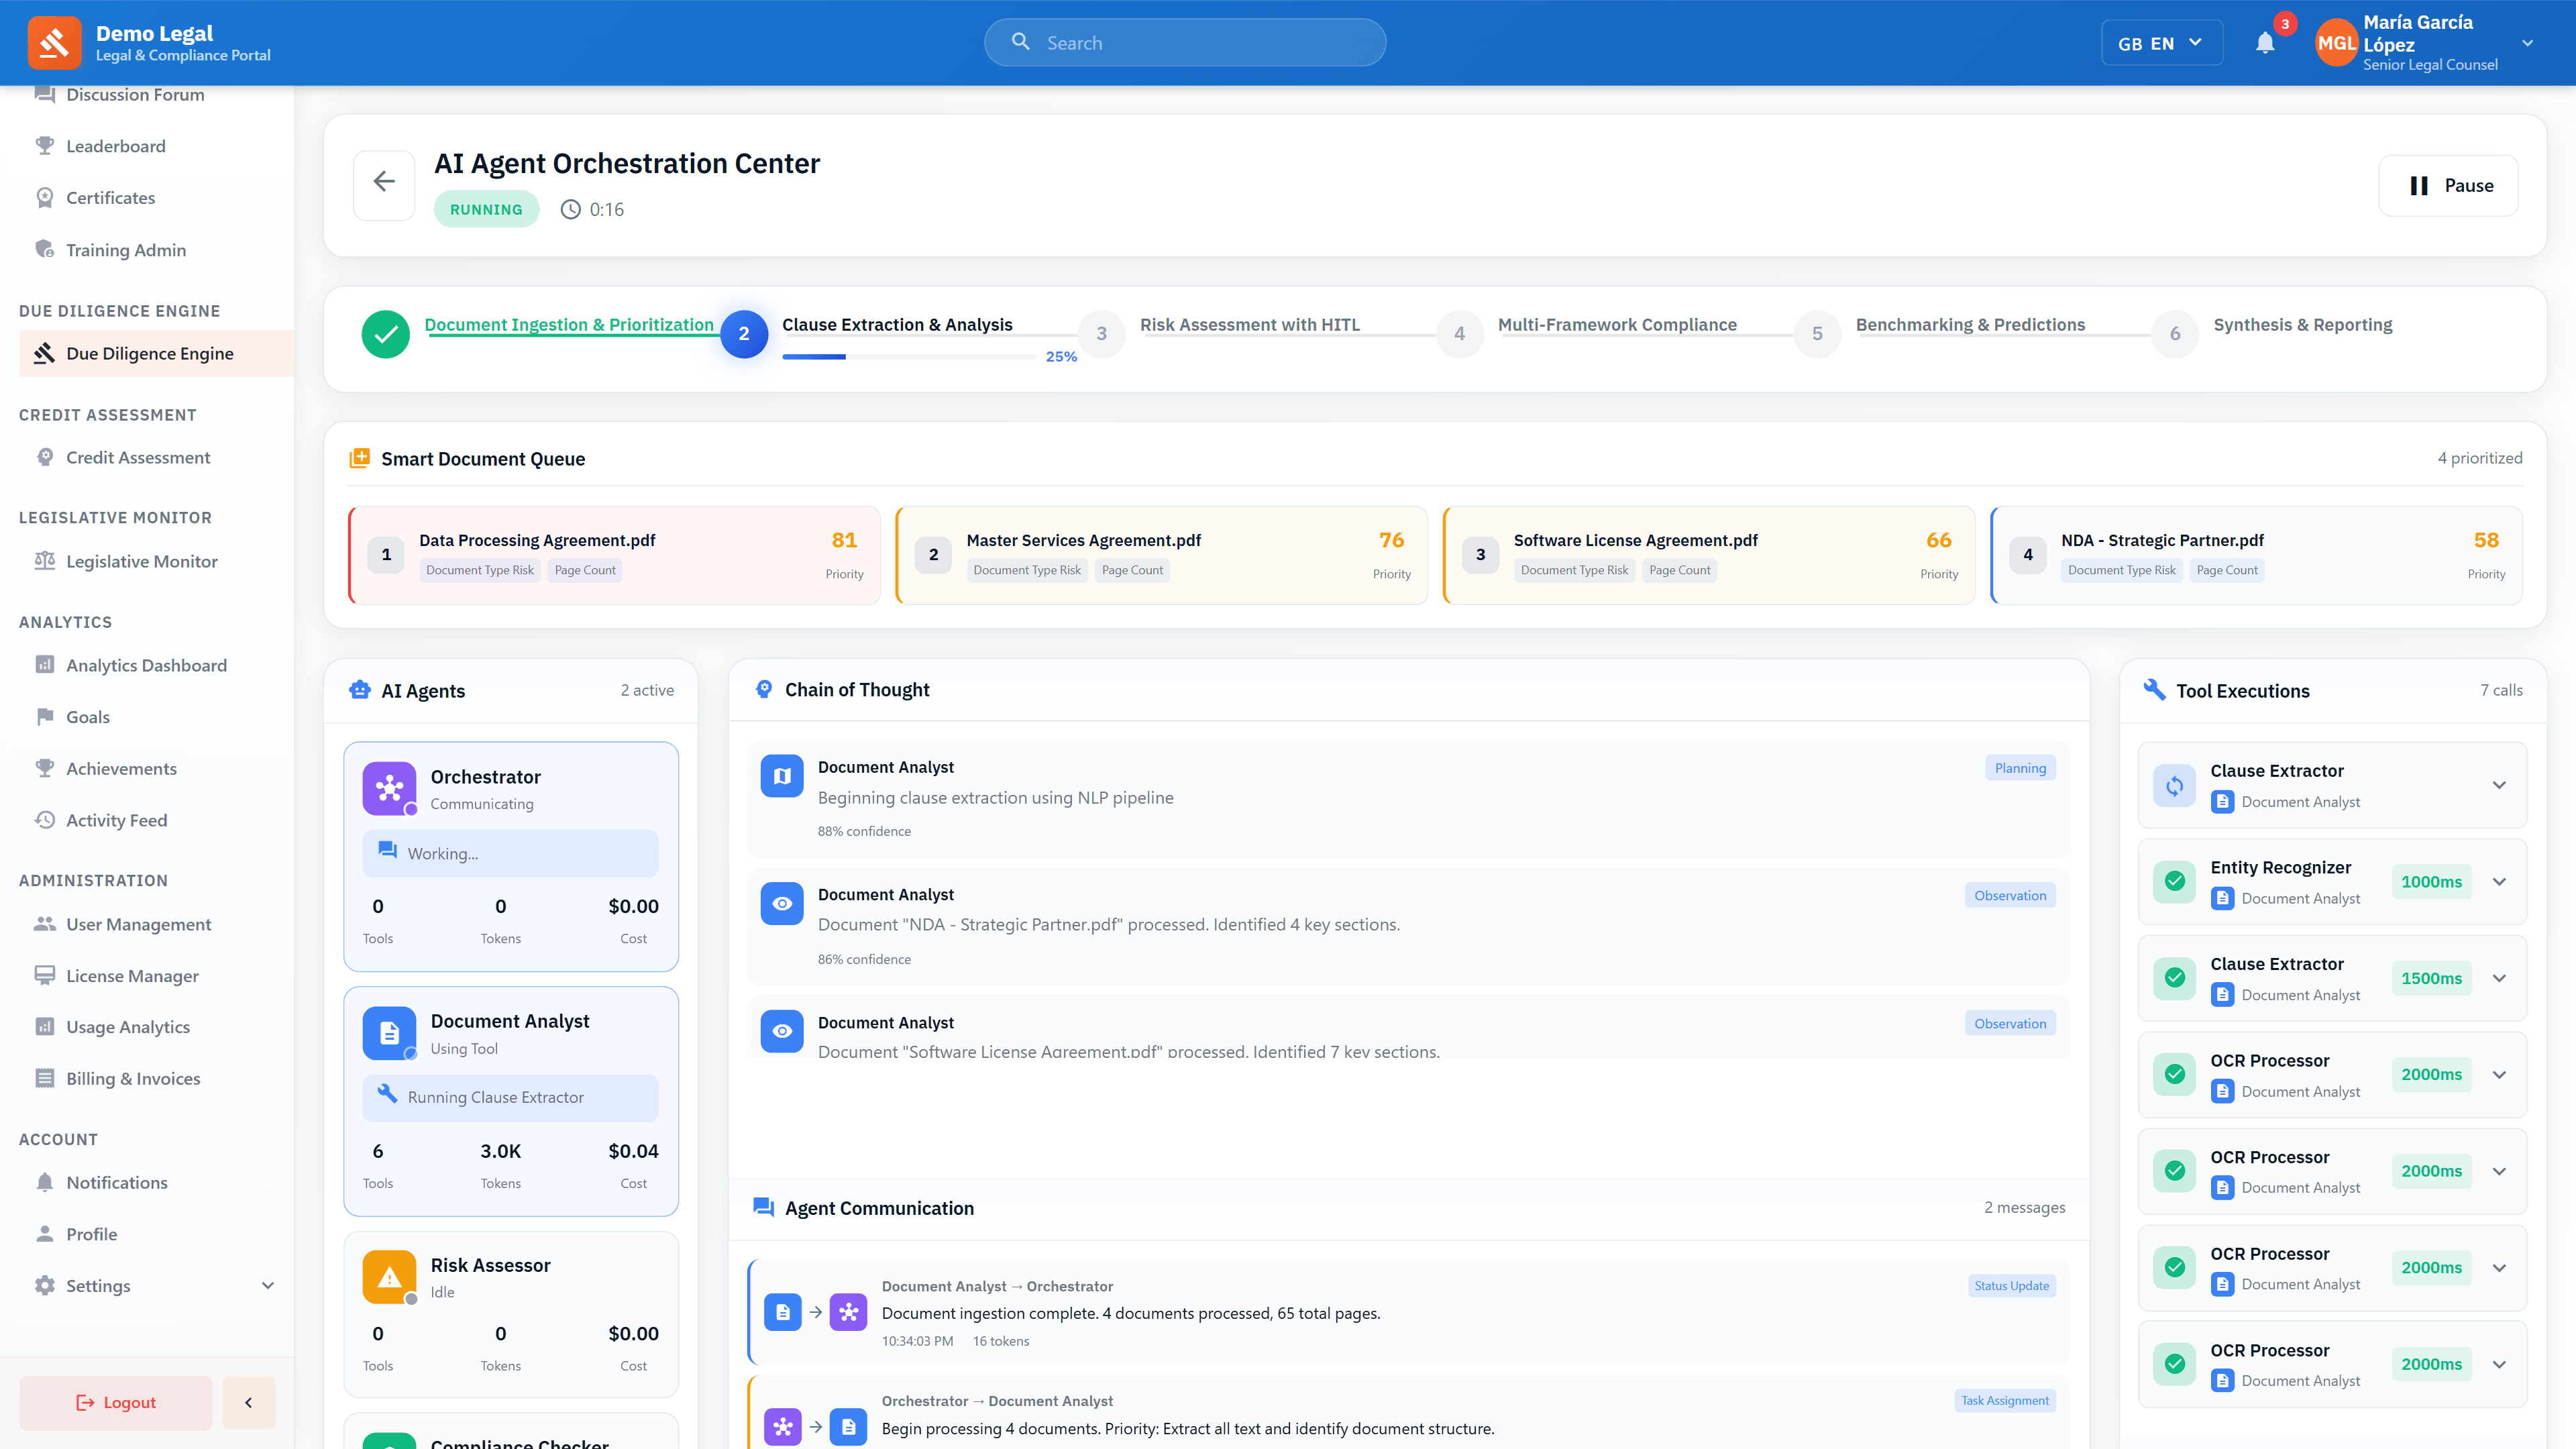The height and width of the screenshot is (1449, 2576).
Task: Collapse the Settings menu in the sidebar
Action: [267, 1285]
